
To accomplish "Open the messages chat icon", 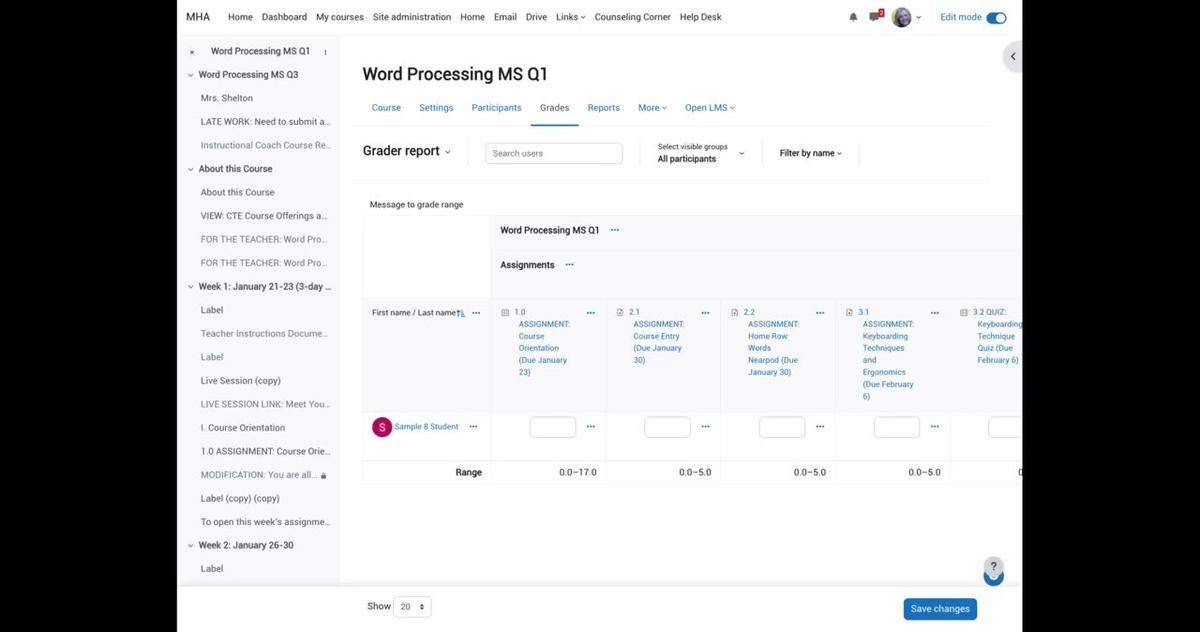I will pos(875,17).
